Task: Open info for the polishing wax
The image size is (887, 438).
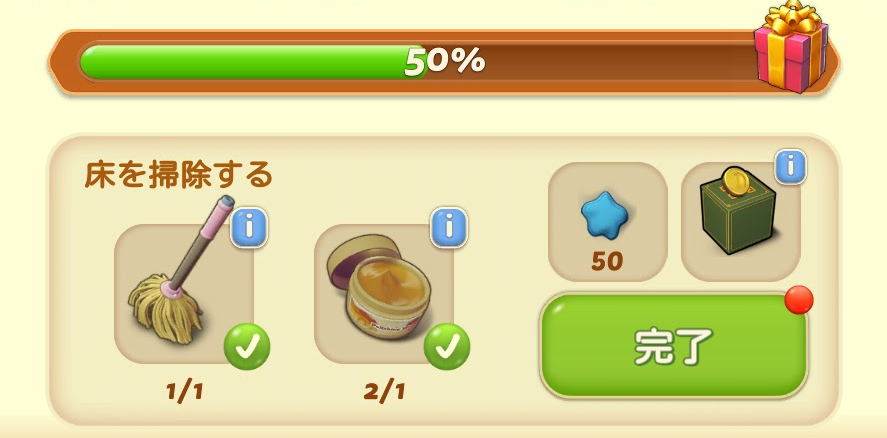Action: 449,227
